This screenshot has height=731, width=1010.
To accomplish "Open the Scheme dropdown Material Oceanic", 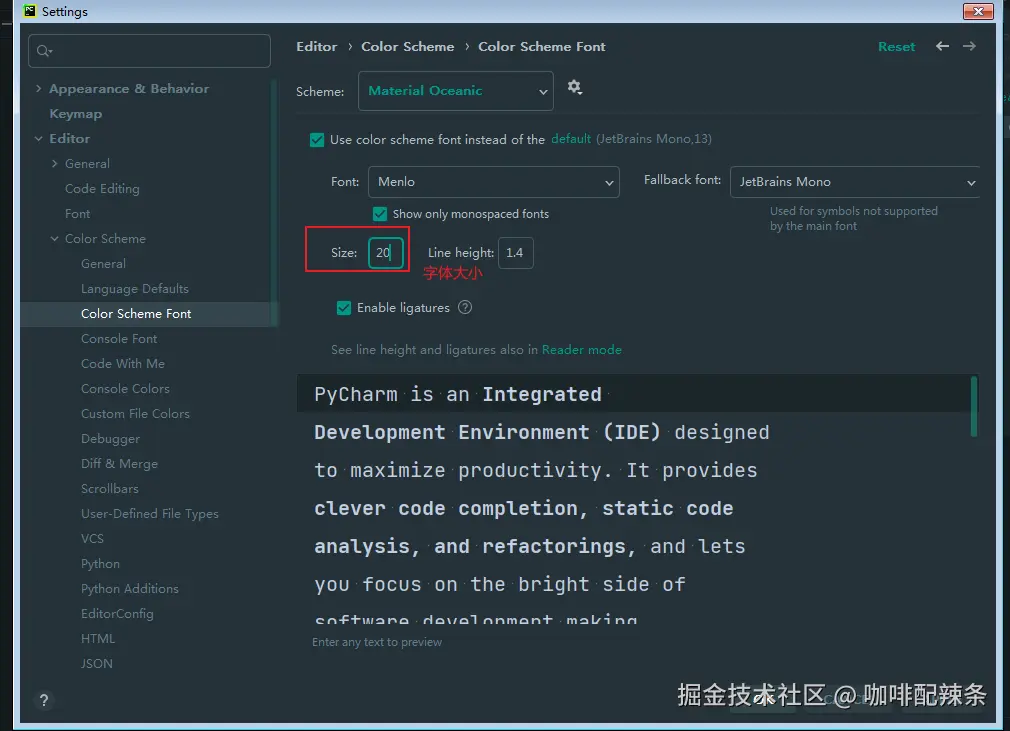I will (455, 91).
